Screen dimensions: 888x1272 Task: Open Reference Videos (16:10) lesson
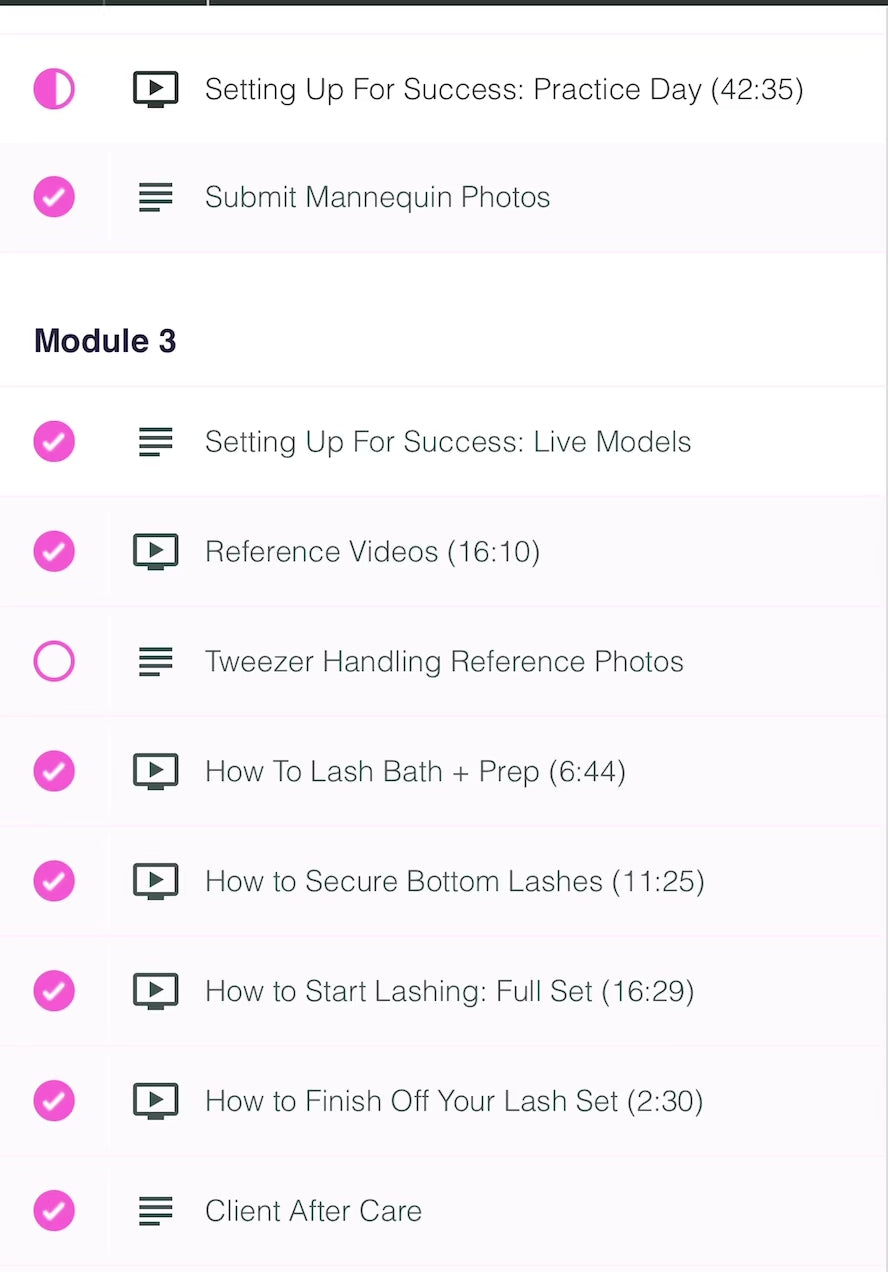point(372,552)
